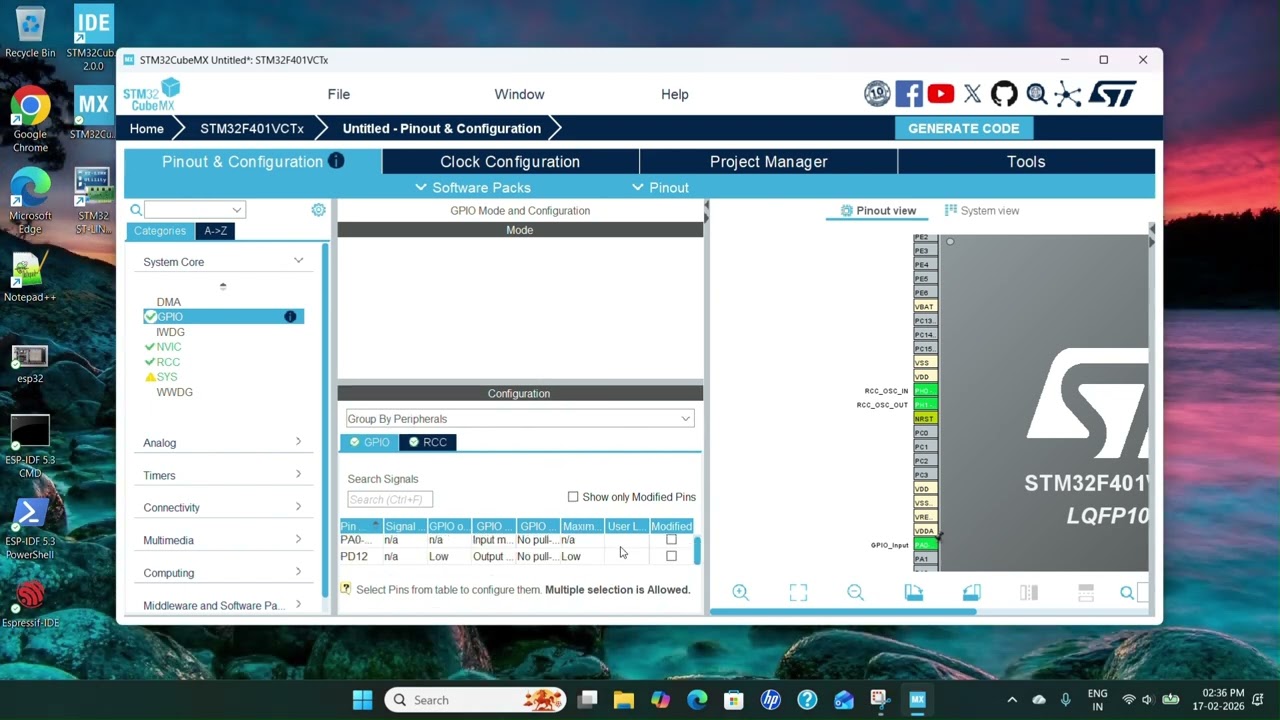Open File Explorer from the taskbar
Viewport: 1280px width, 720px height.
click(x=624, y=700)
